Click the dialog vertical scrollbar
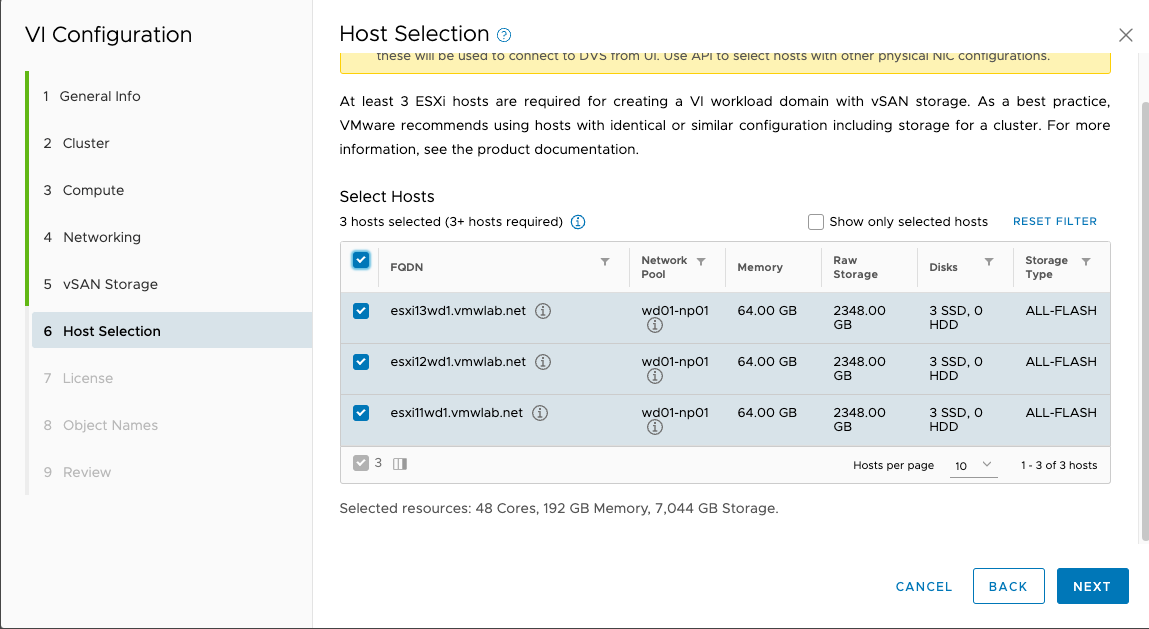This screenshot has width=1149, height=629. point(1145,323)
